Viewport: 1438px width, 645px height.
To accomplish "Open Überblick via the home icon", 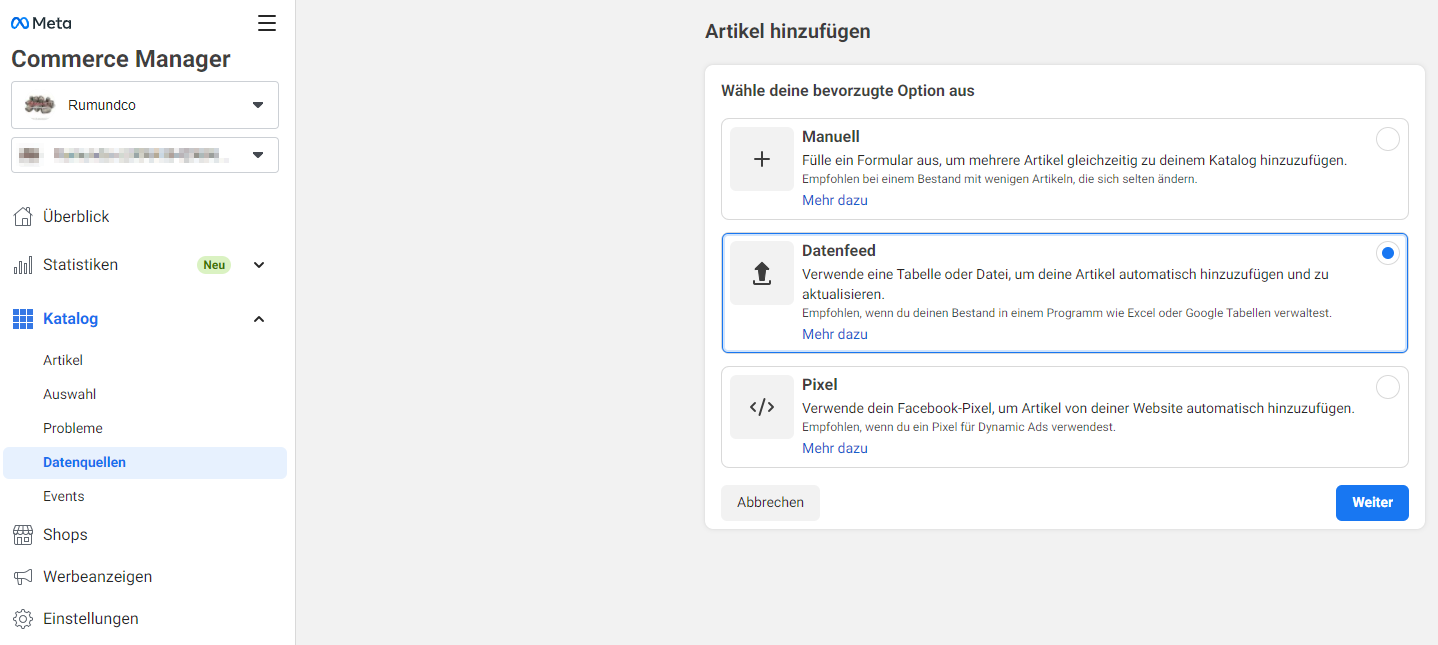I will click(22, 216).
